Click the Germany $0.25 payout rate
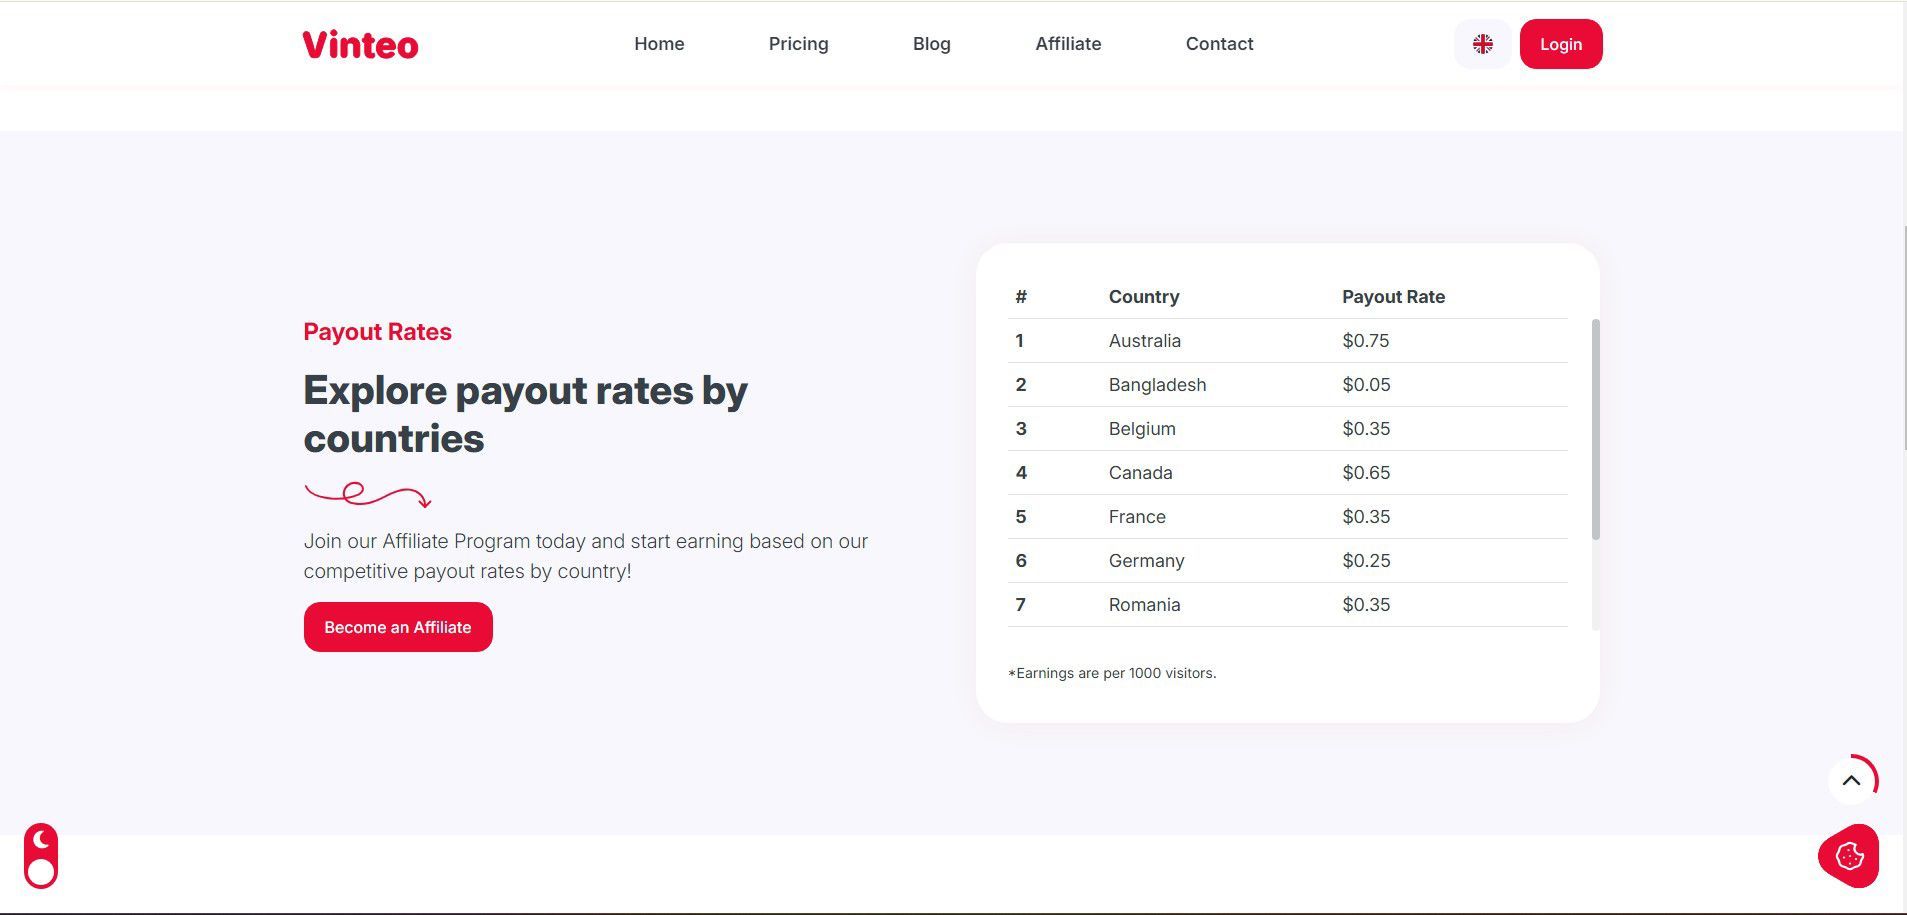 pos(1366,561)
